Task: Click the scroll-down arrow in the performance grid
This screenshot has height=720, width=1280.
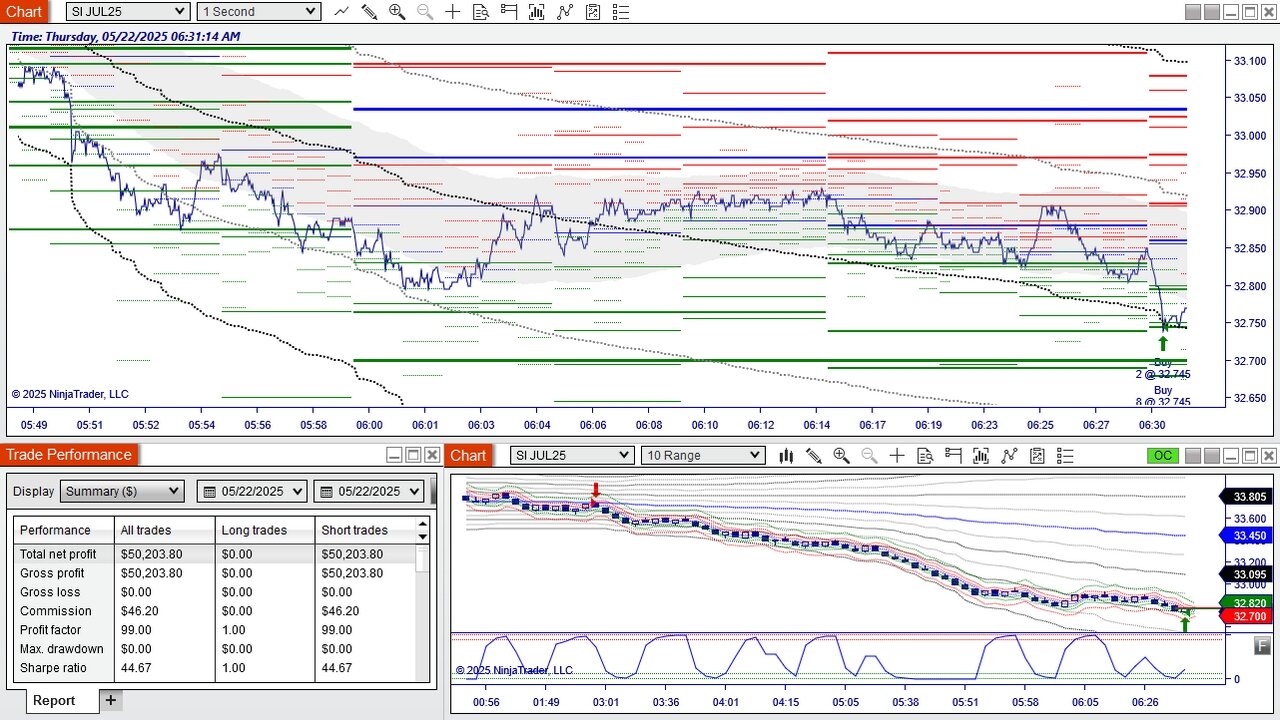Action: (423, 537)
